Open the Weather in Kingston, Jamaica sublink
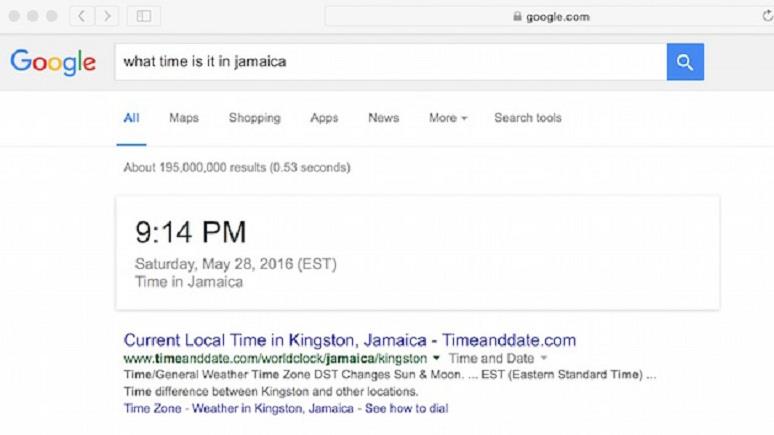Image resolution: width=774 pixels, height=435 pixels. pyautogui.click(x=272, y=408)
